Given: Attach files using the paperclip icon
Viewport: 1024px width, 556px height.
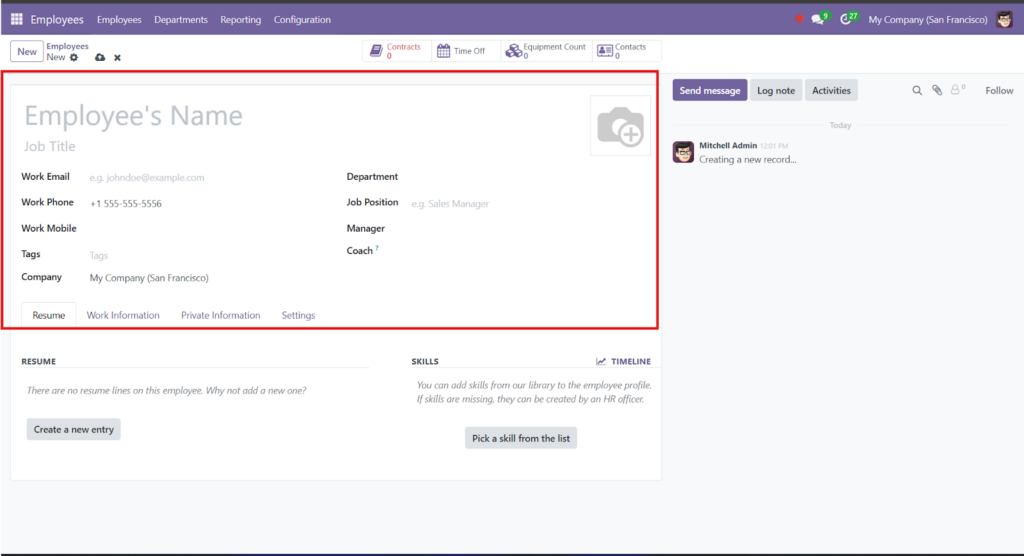Looking at the screenshot, I should (937, 90).
